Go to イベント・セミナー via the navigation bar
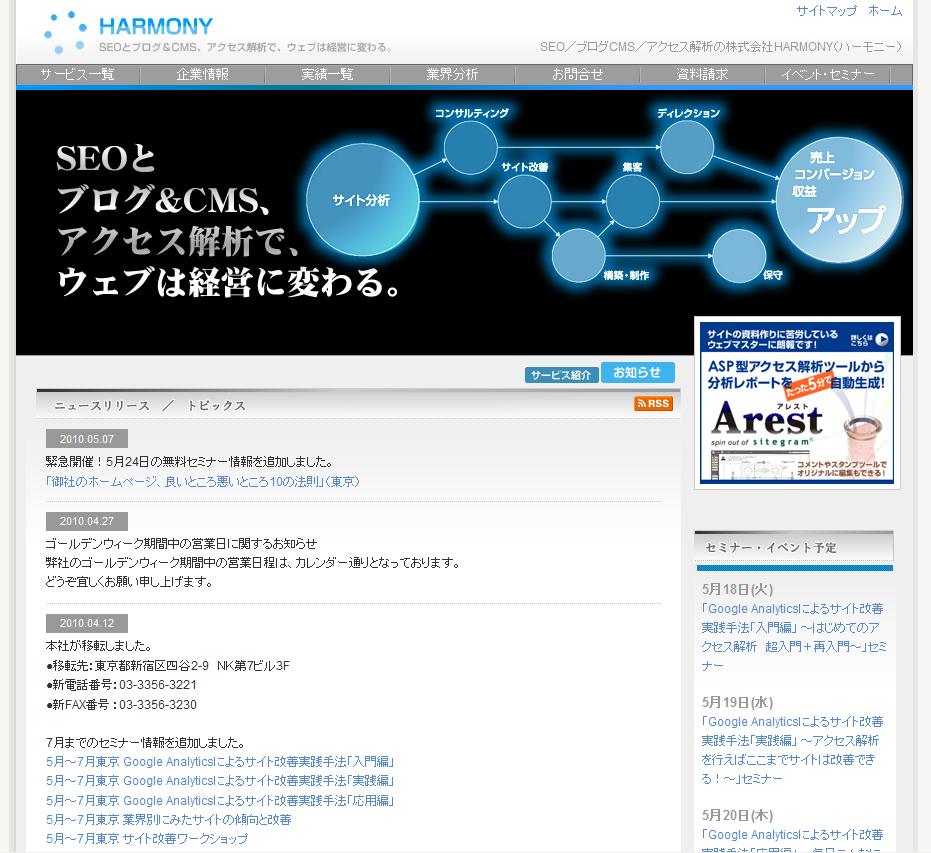This screenshot has height=853, width=931. click(829, 74)
